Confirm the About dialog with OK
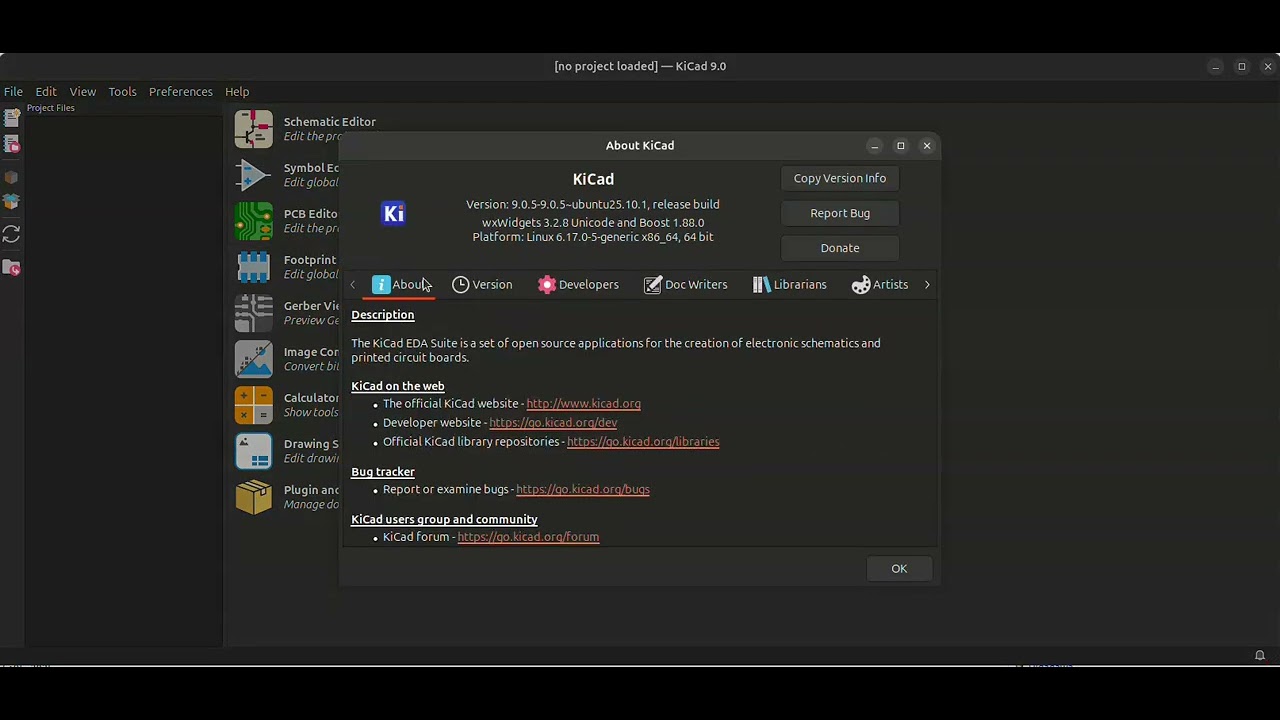The image size is (1280, 720). click(x=898, y=569)
